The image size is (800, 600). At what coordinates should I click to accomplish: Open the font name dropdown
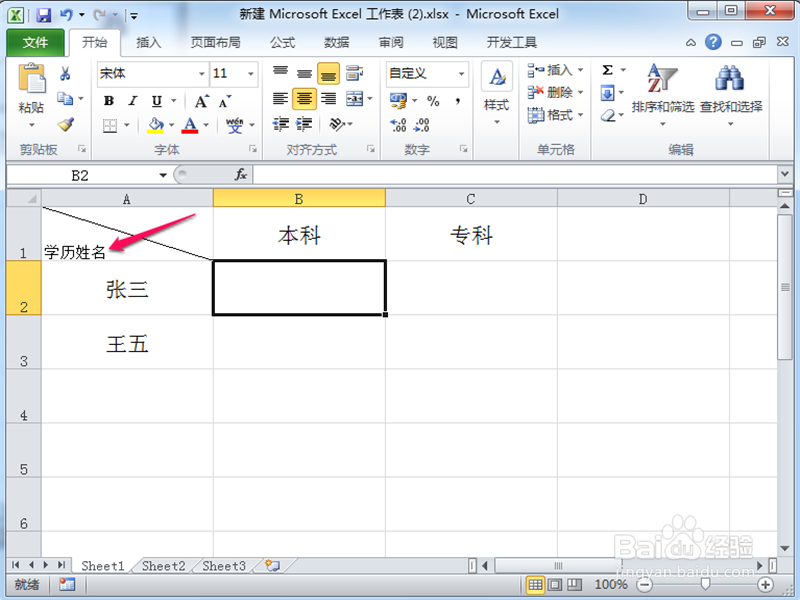coord(202,73)
